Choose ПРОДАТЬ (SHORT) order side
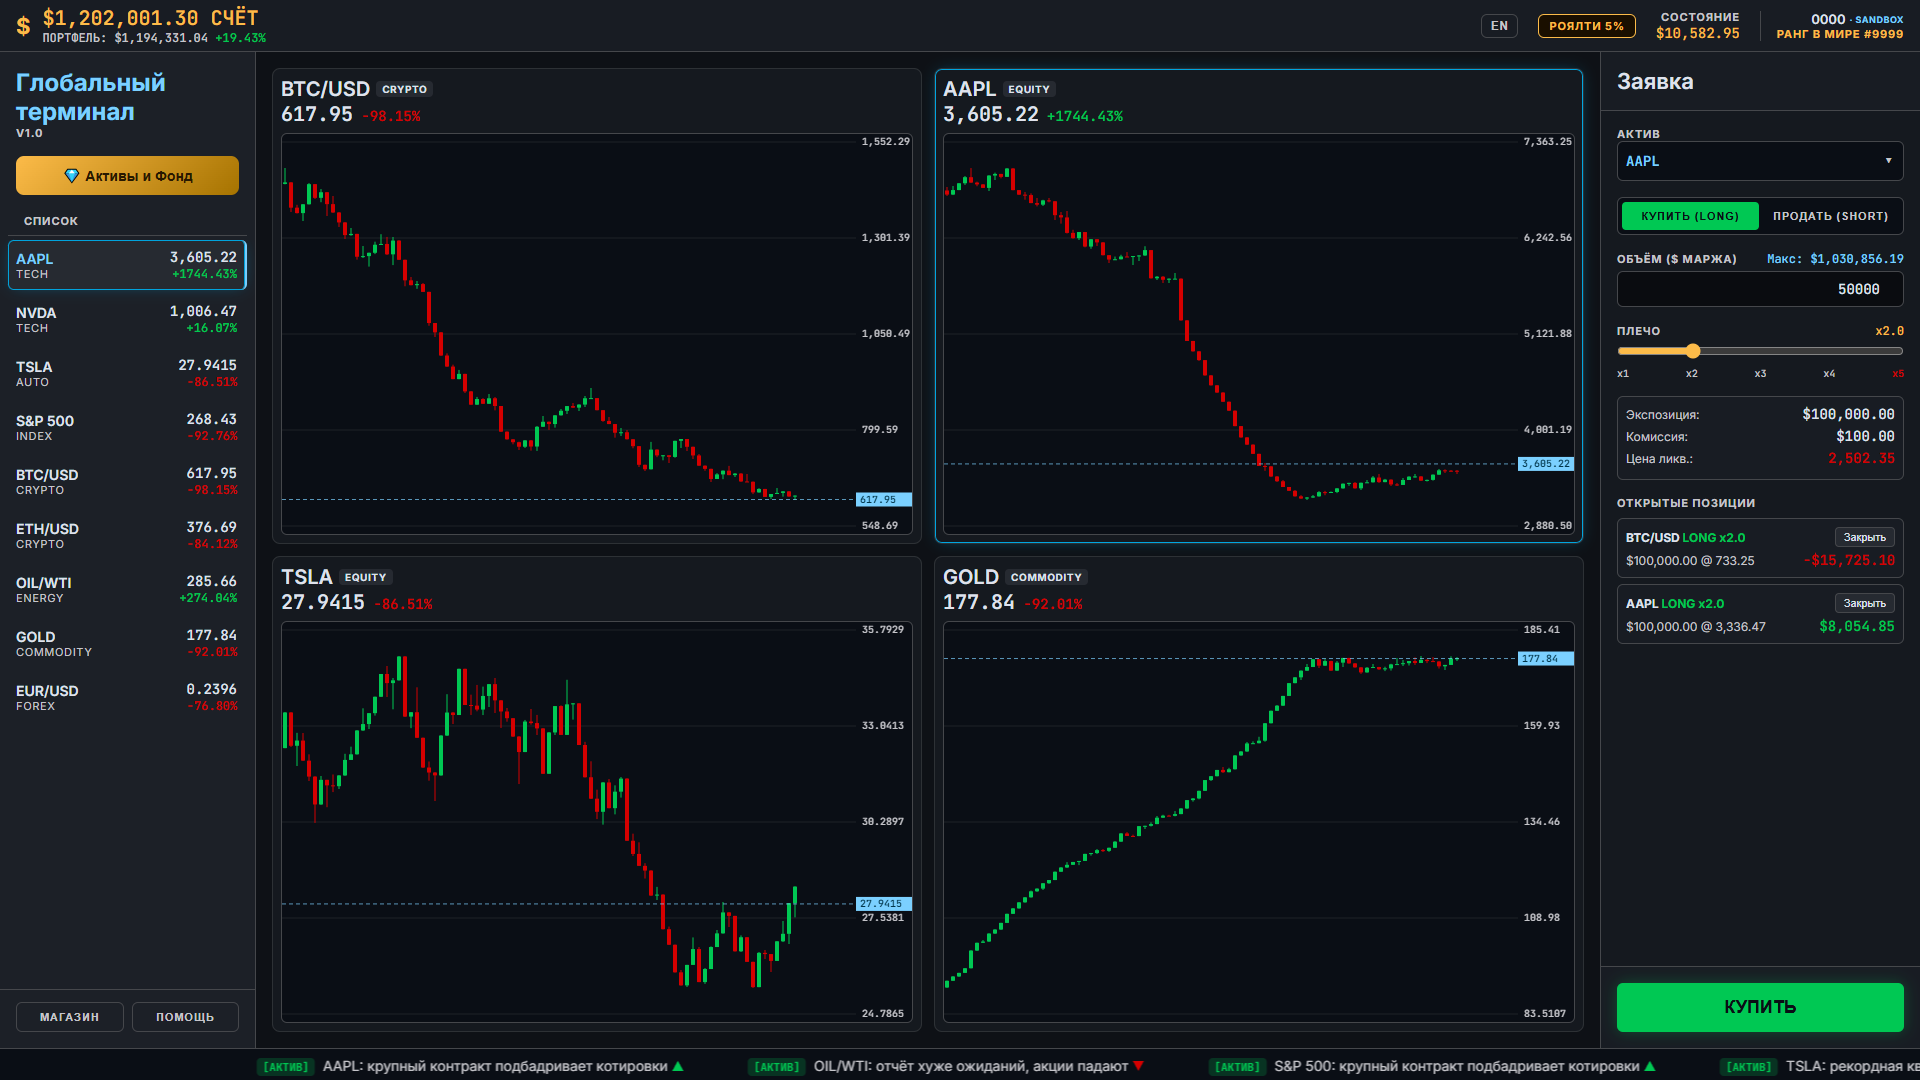This screenshot has width=1920, height=1080. pyautogui.click(x=1830, y=216)
